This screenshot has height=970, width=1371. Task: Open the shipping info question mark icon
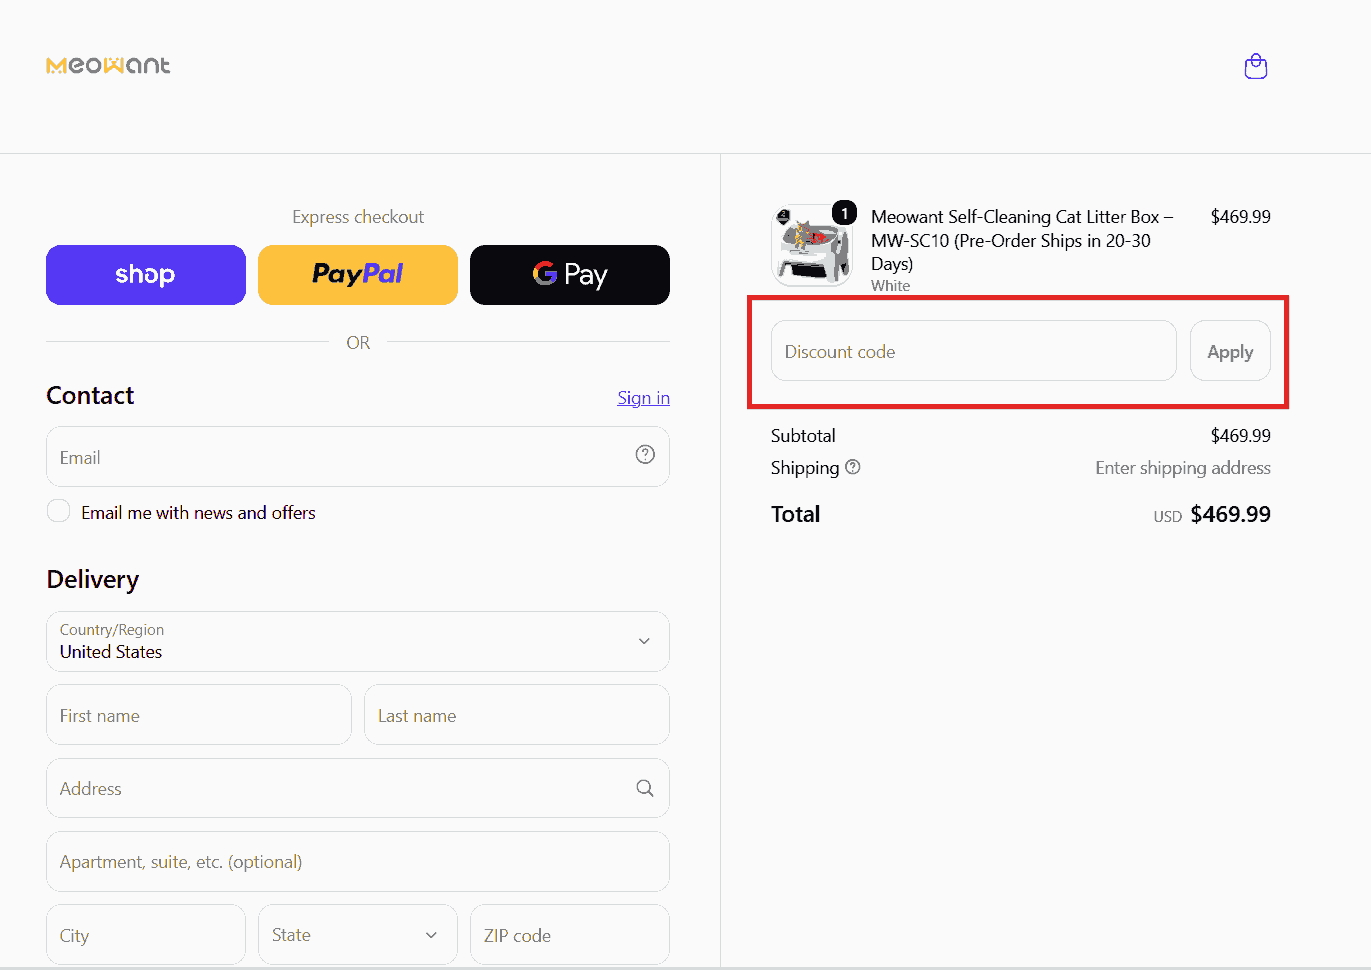[853, 467]
